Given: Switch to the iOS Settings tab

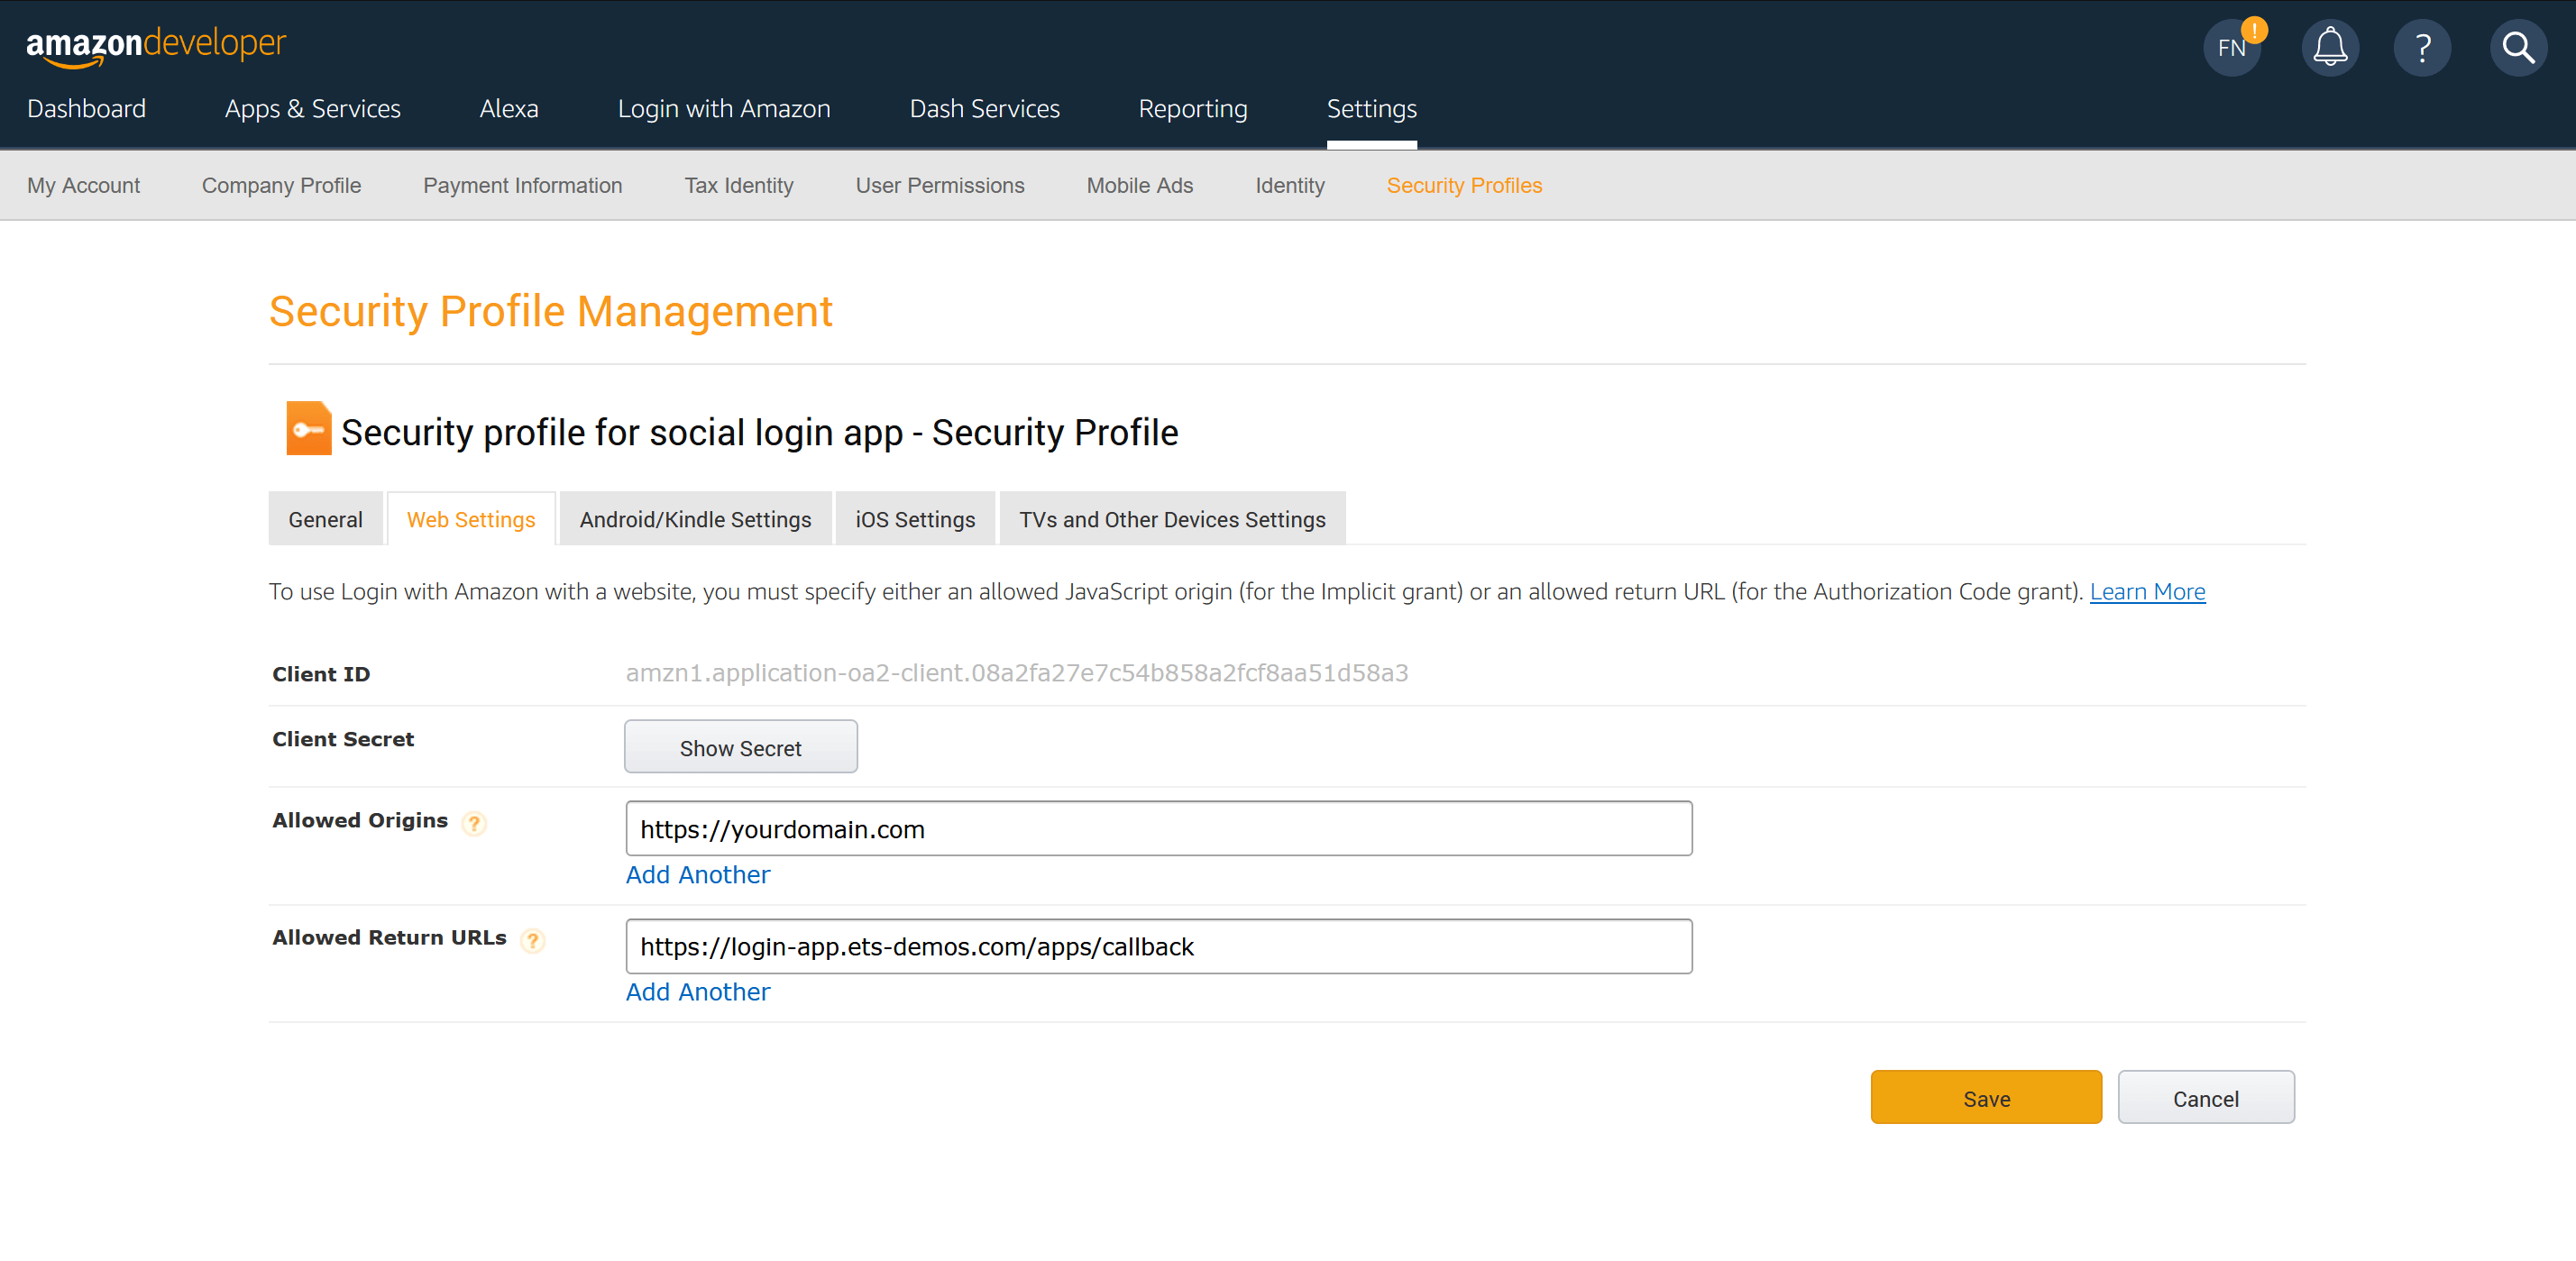Looking at the screenshot, I should coord(915,519).
